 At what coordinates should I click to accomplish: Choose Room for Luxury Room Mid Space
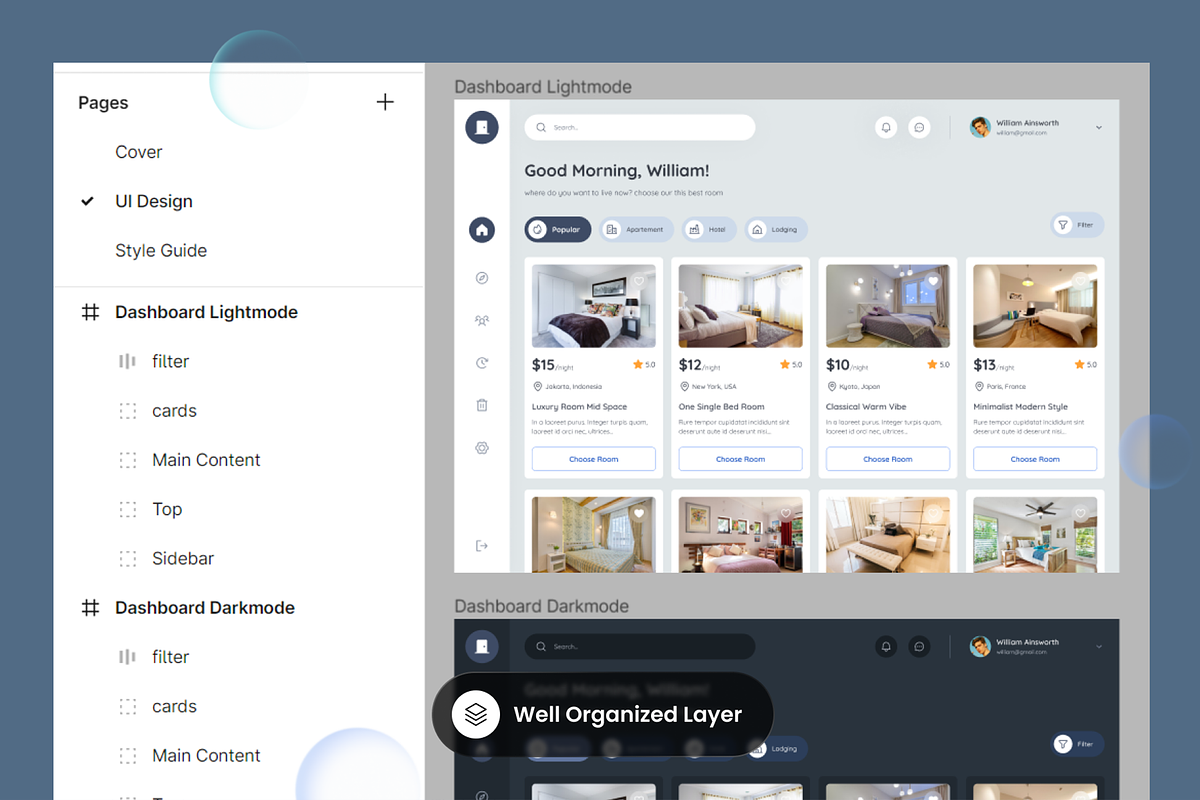point(593,459)
